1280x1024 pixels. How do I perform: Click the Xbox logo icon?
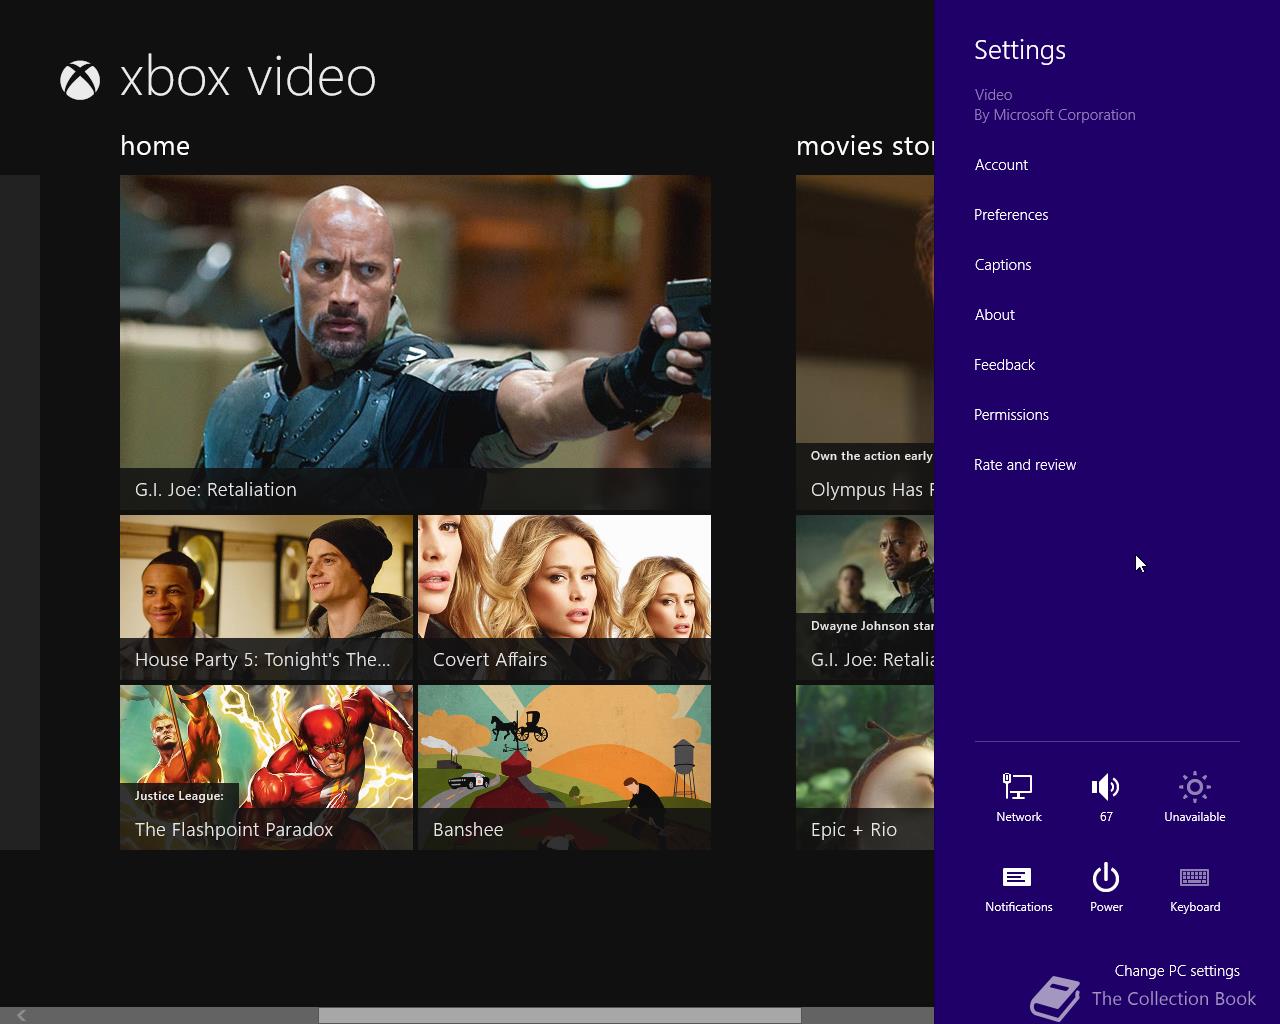coord(80,80)
